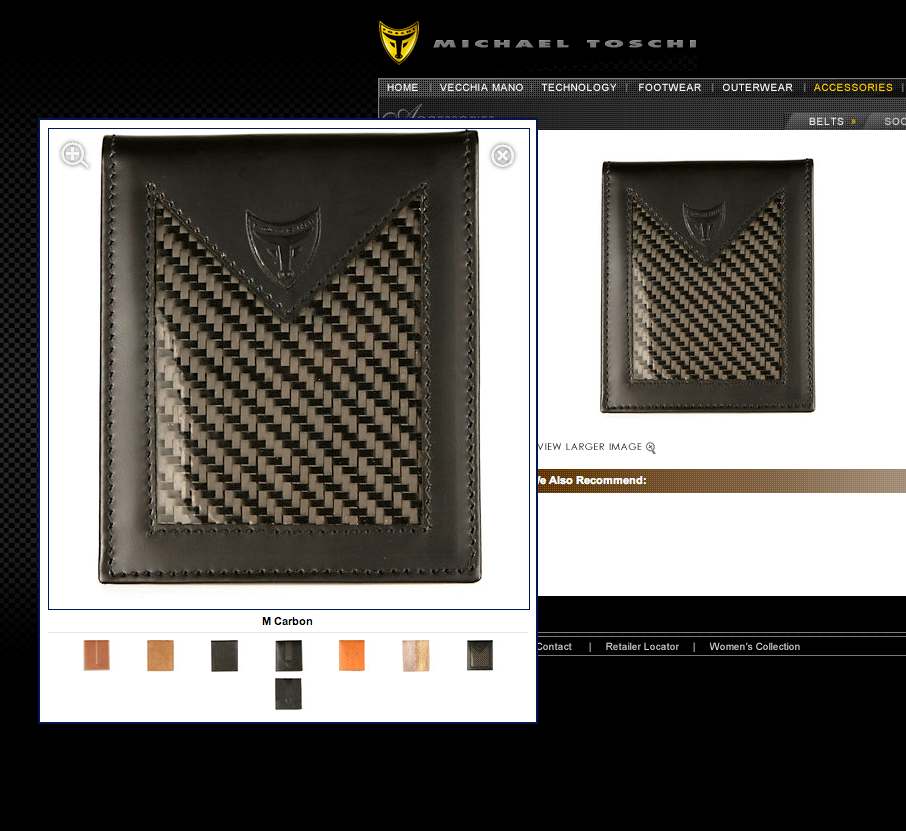Navigate to Outerwear
906x831 pixels.
pyautogui.click(x=757, y=88)
